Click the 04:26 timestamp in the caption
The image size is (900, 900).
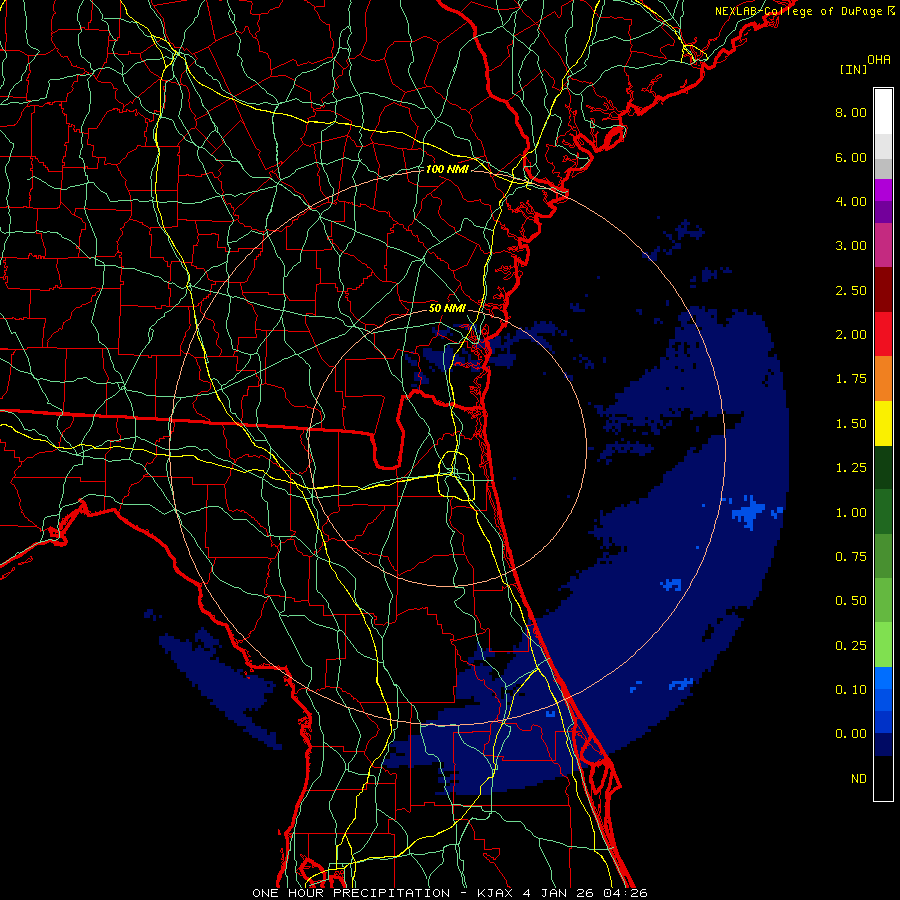pyautogui.click(x=625, y=893)
